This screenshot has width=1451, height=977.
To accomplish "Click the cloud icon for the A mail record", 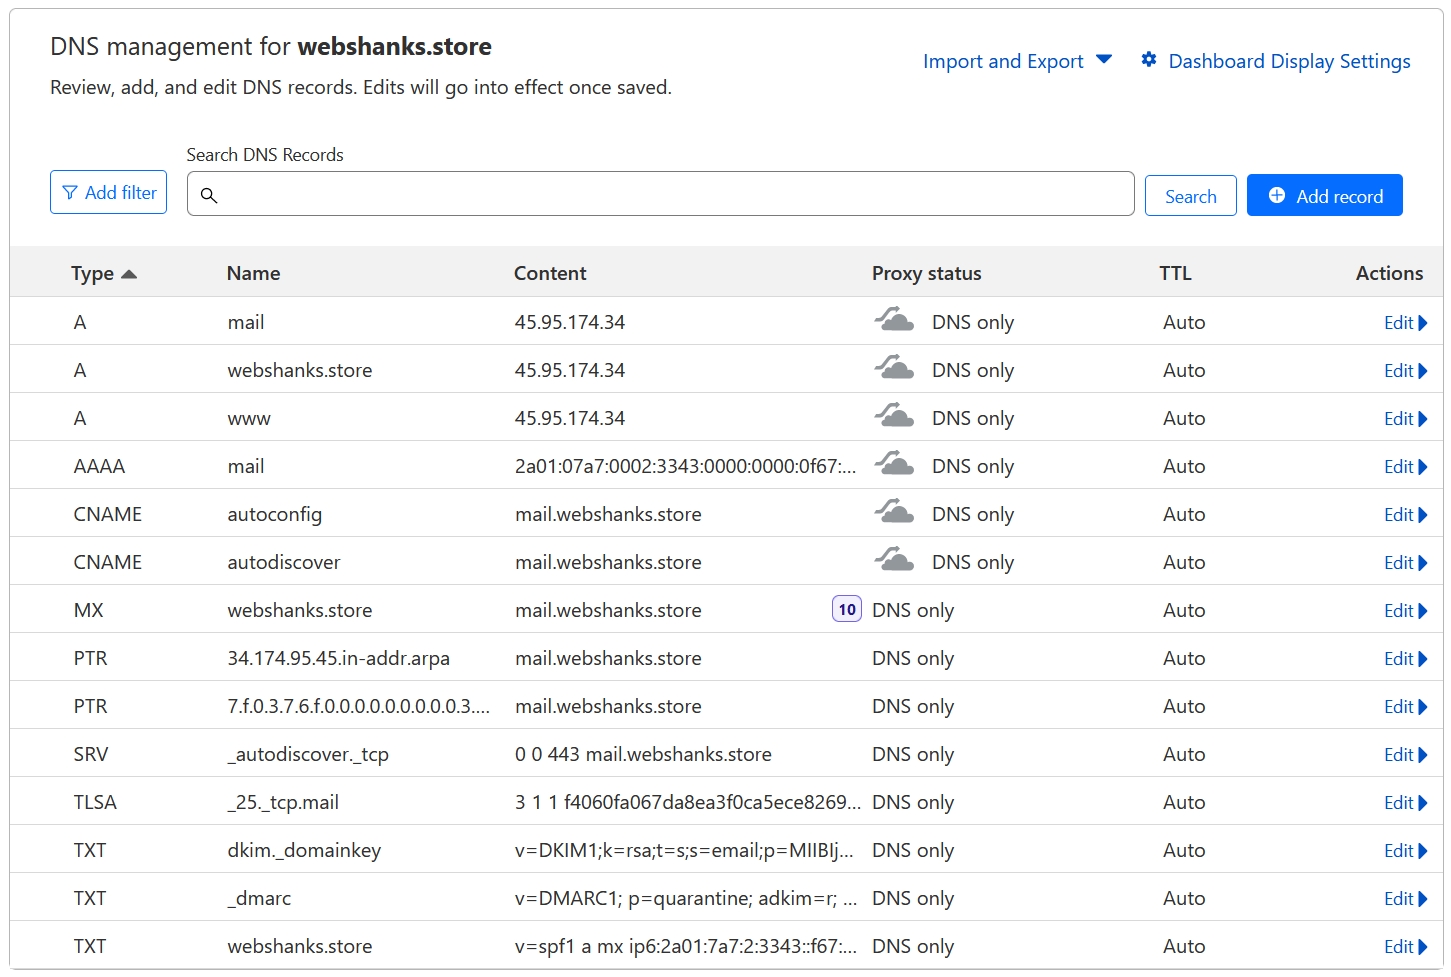I will (x=894, y=320).
